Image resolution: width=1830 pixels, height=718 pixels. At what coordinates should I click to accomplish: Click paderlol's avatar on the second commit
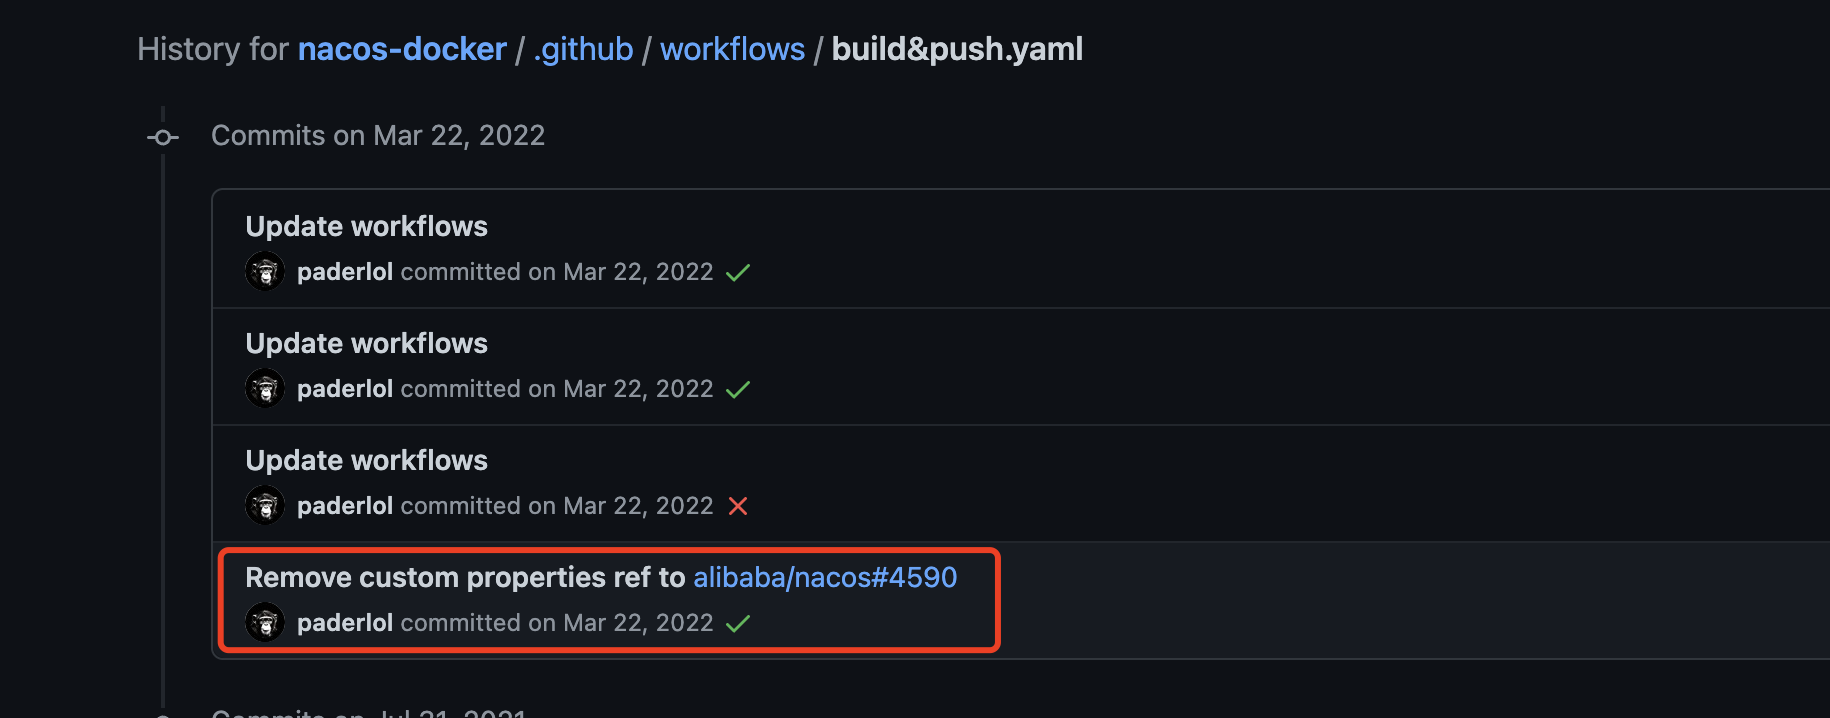(264, 388)
